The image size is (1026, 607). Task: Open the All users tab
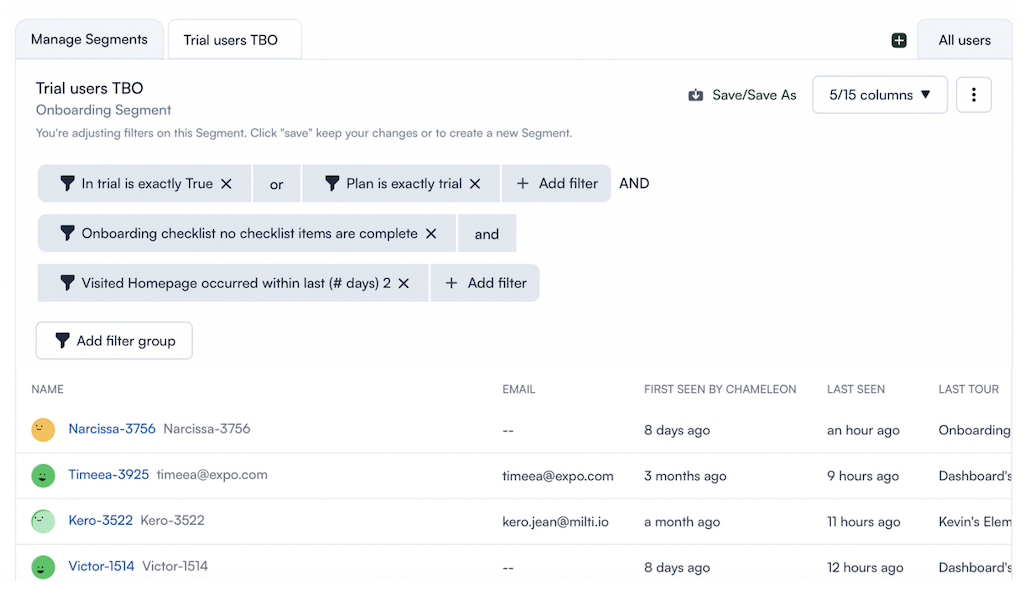tap(964, 40)
